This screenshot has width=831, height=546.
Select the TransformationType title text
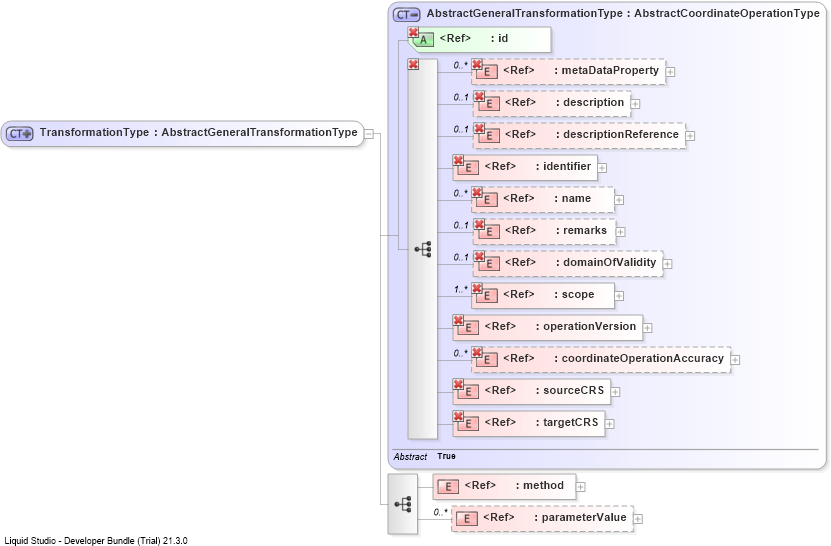[x=199, y=133]
